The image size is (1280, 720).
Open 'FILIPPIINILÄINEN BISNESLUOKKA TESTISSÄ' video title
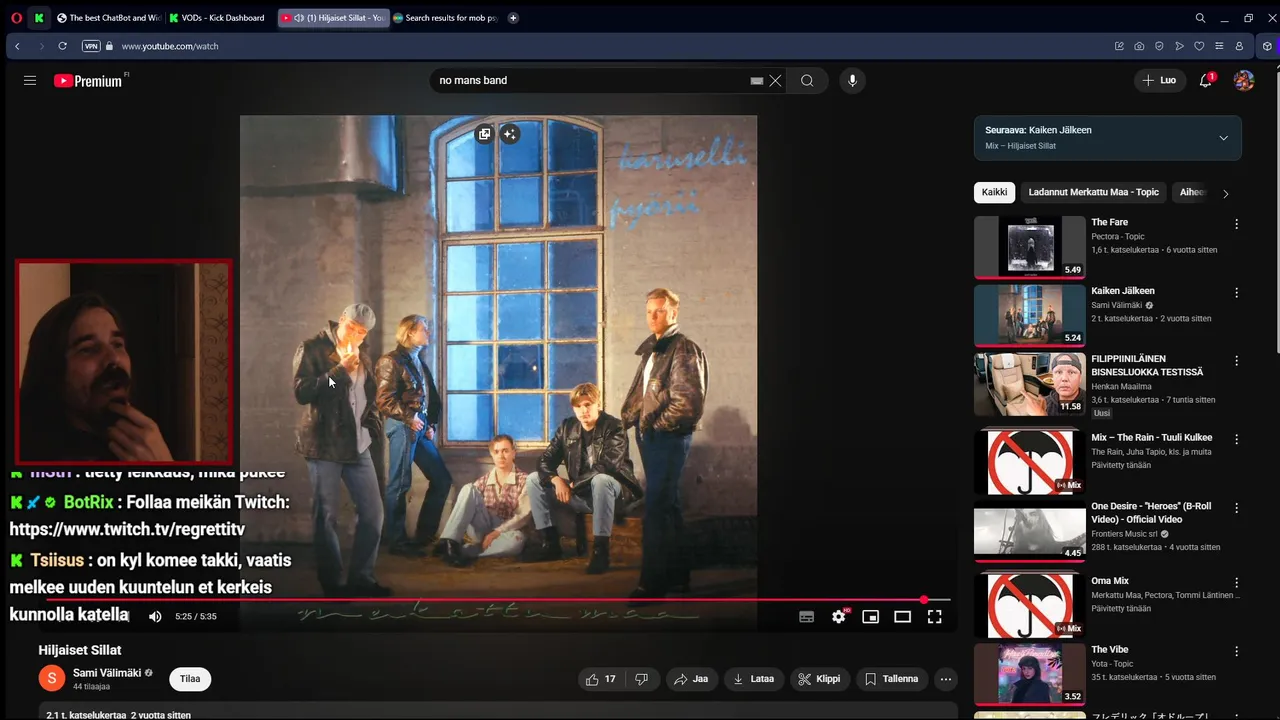point(1147,365)
